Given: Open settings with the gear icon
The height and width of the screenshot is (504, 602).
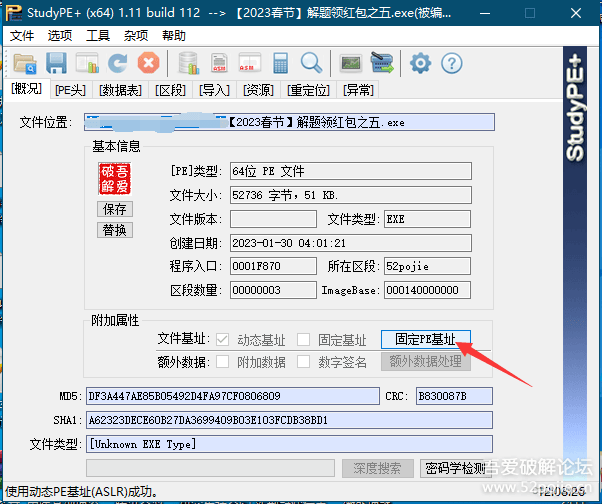Looking at the screenshot, I should coord(420,63).
